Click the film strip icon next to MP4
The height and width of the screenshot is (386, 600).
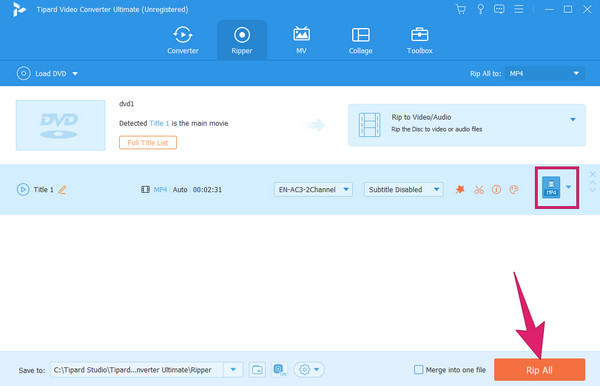click(x=145, y=189)
